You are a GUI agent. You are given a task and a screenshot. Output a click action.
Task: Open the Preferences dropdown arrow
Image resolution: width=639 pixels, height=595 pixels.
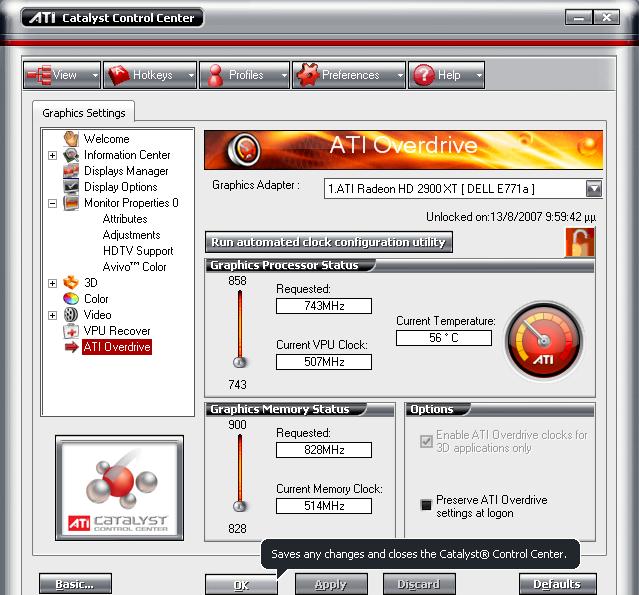tap(400, 75)
